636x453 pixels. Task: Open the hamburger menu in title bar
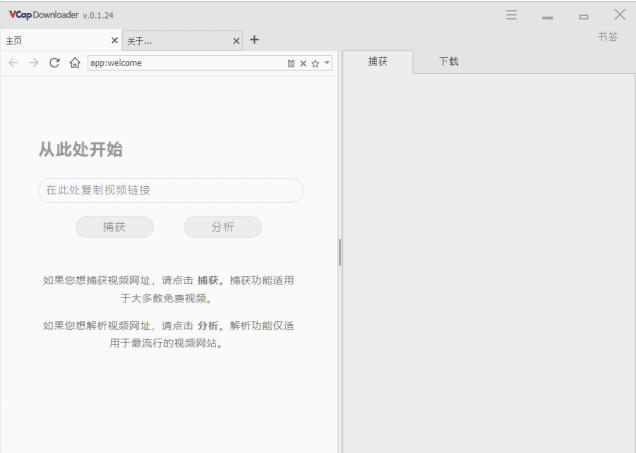click(x=511, y=15)
